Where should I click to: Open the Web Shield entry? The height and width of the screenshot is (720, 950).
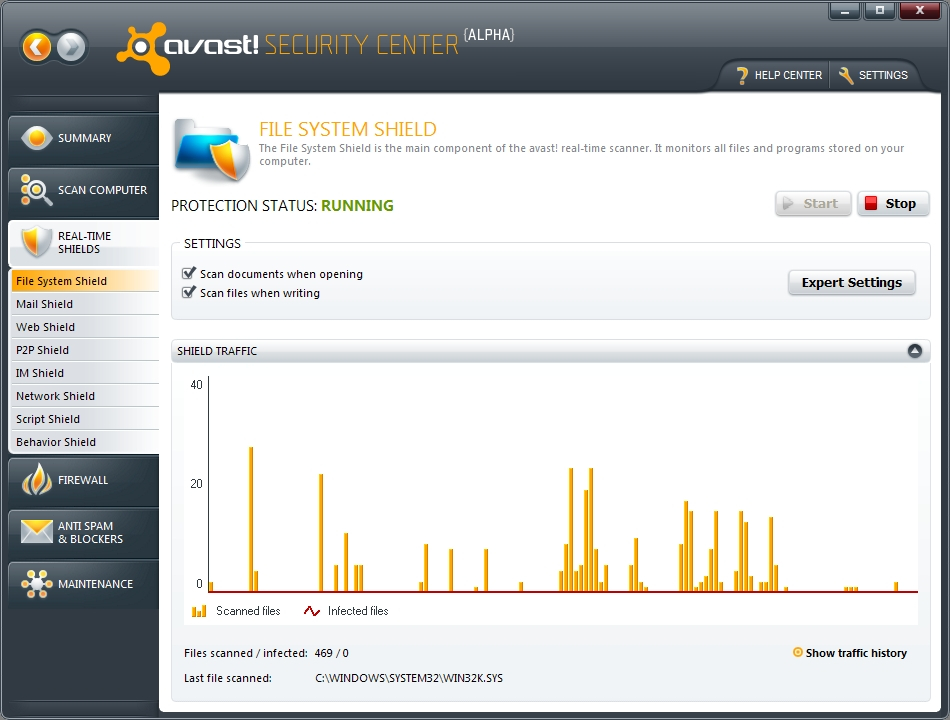[x=46, y=327]
